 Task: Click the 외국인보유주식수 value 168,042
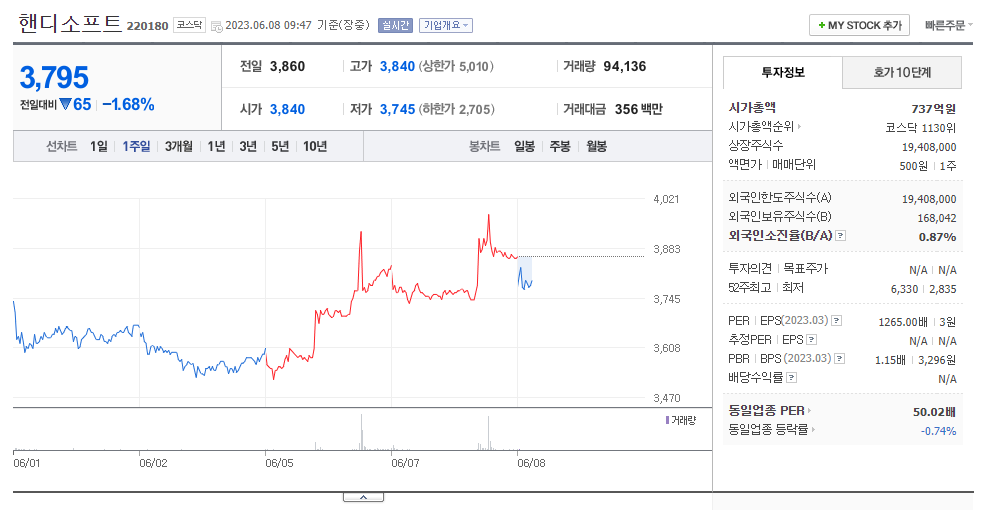(937, 218)
